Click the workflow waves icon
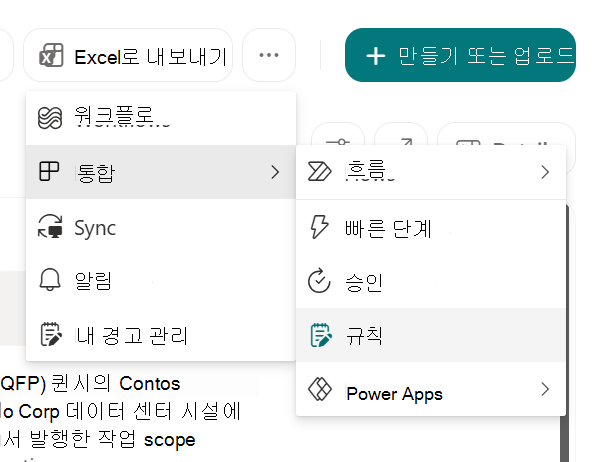This screenshot has height=462, width=616. (50, 118)
